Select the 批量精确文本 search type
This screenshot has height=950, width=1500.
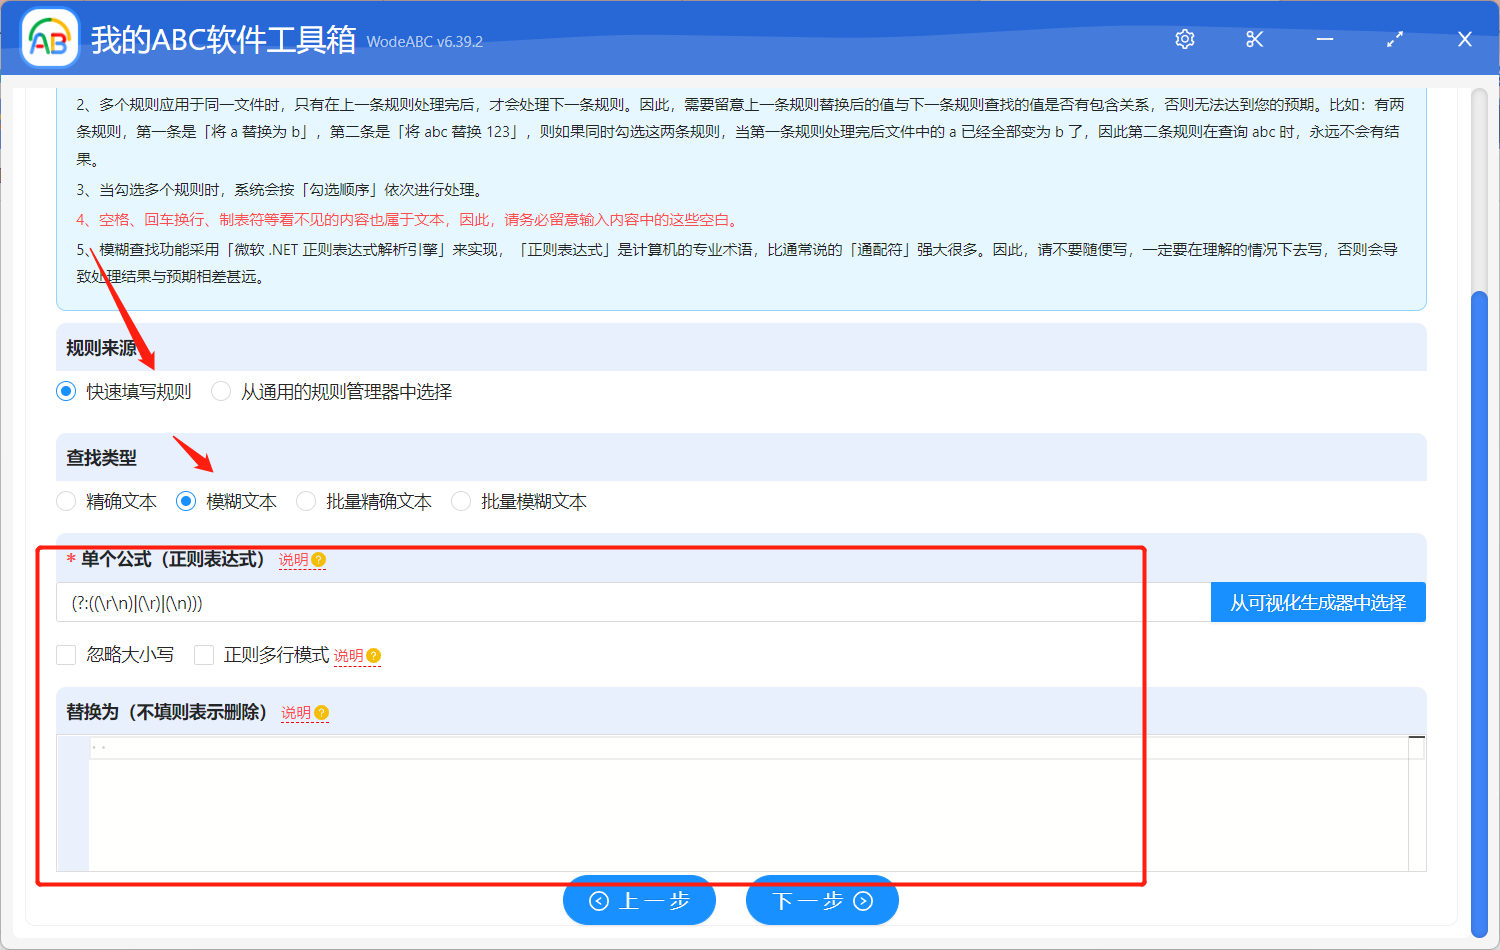(305, 501)
